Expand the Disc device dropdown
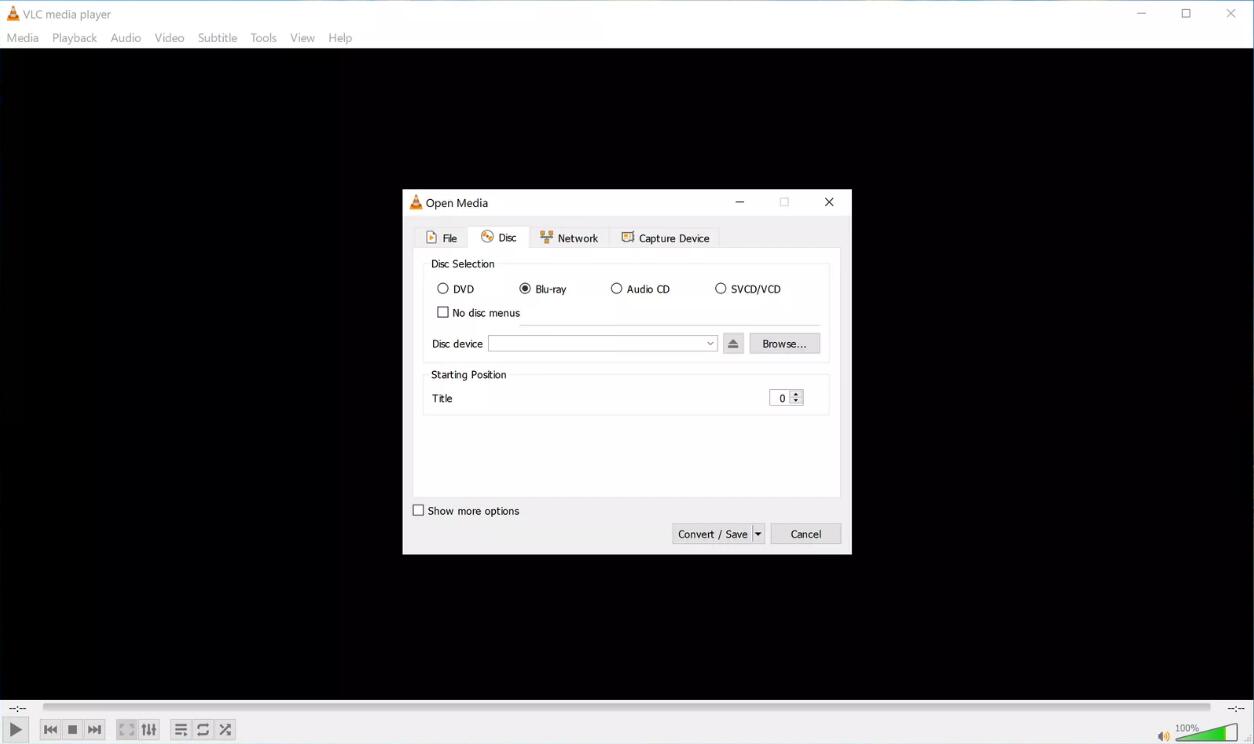The width and height of the screenshot is (1254, 744). [x=710, y=344]
